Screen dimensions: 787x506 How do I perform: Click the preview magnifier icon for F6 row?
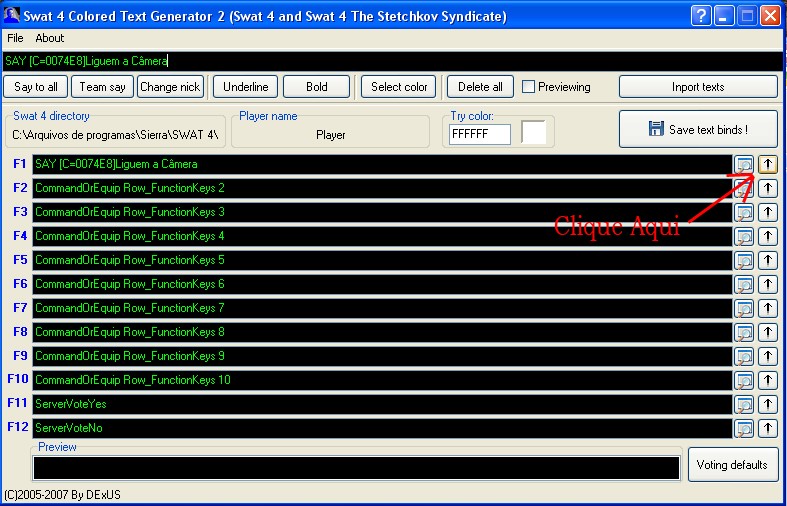pyautogui.click(x=744, y=284)
